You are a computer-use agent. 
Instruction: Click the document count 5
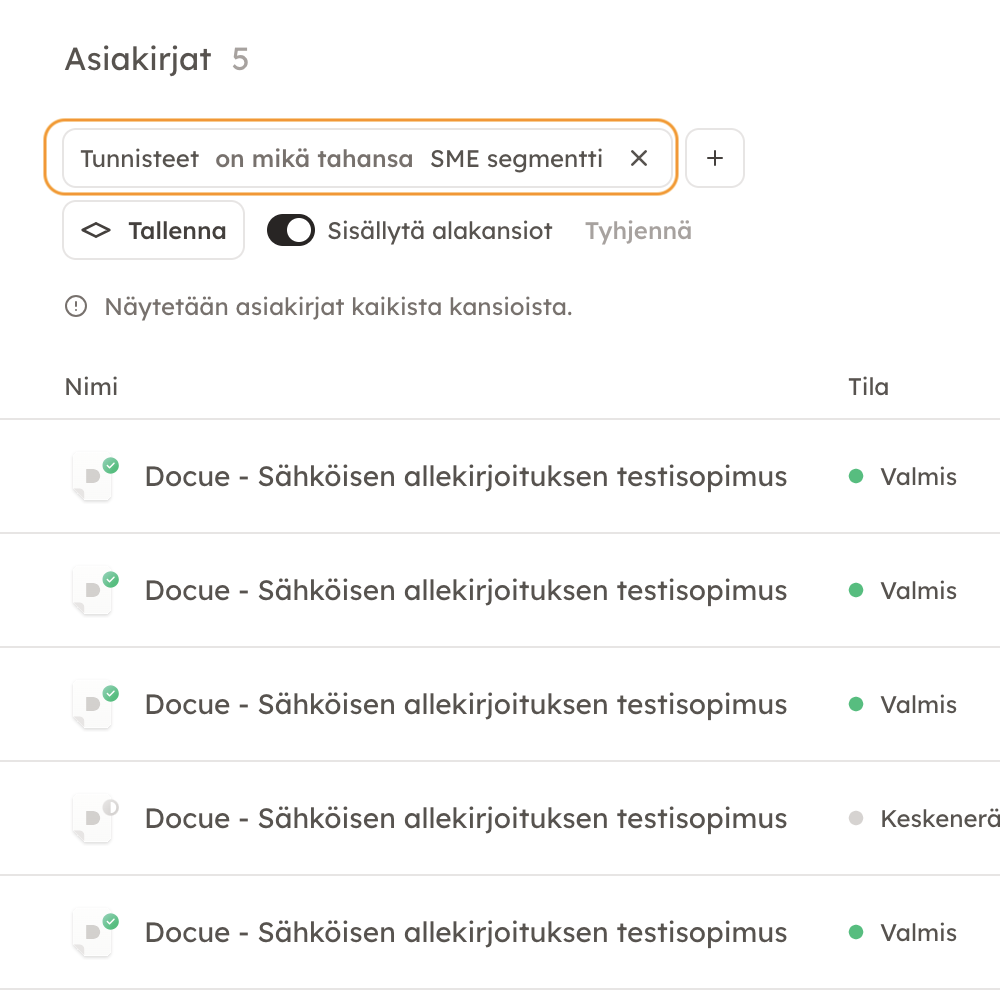coord(240,59)
